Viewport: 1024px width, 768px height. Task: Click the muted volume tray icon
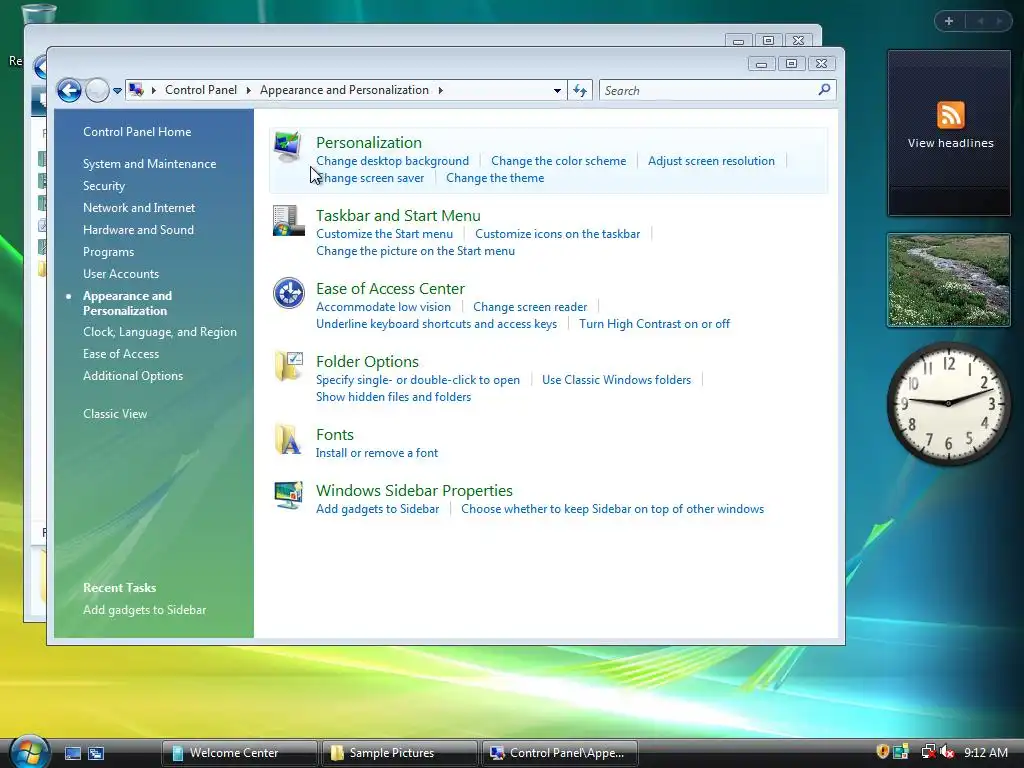[947, 752]
